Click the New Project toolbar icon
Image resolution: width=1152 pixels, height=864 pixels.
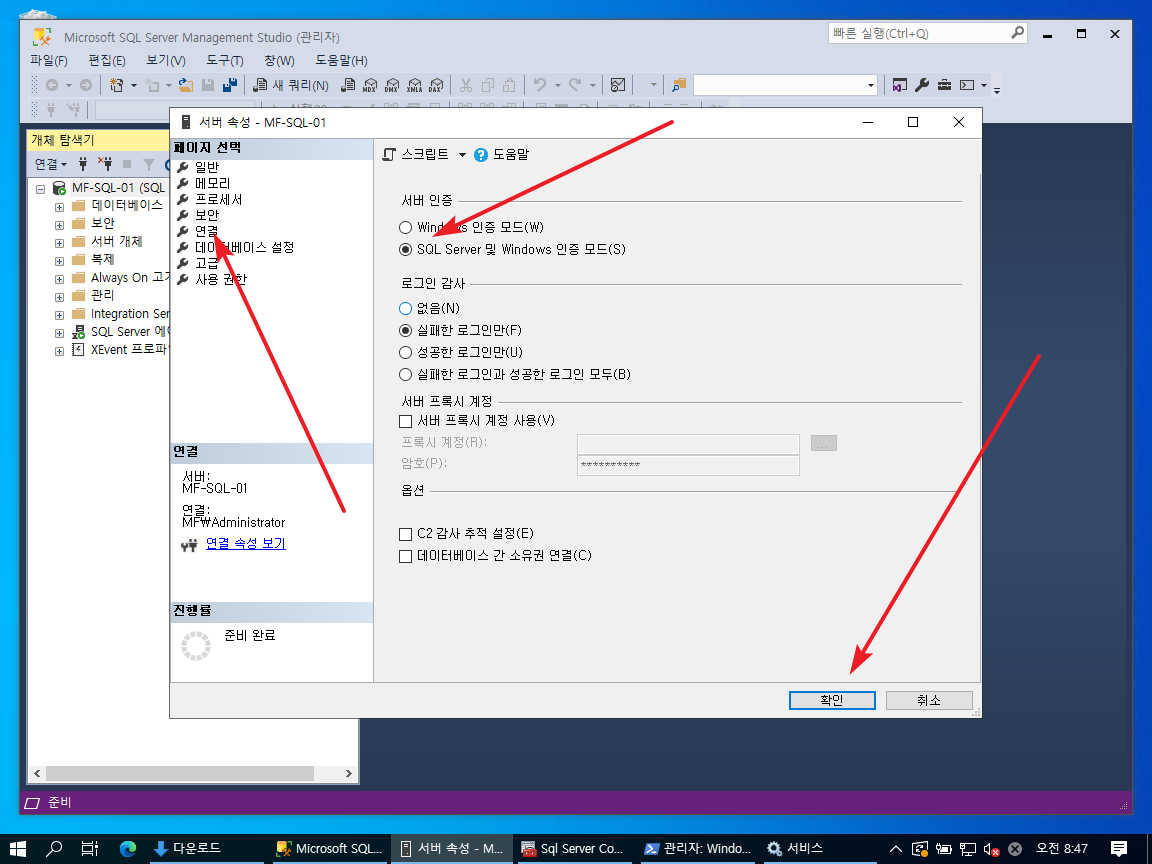click(x=116, y=85)
